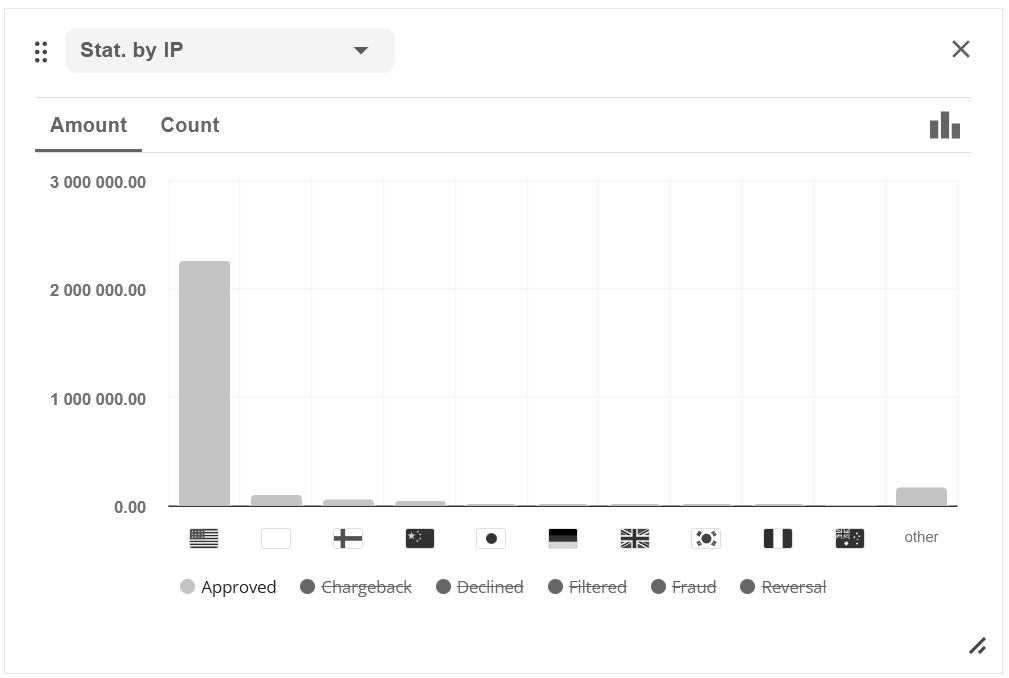The height and width of the screenshot is (678, 1009).
Task: Click the United States flag icon
Action: pos(204,538)
